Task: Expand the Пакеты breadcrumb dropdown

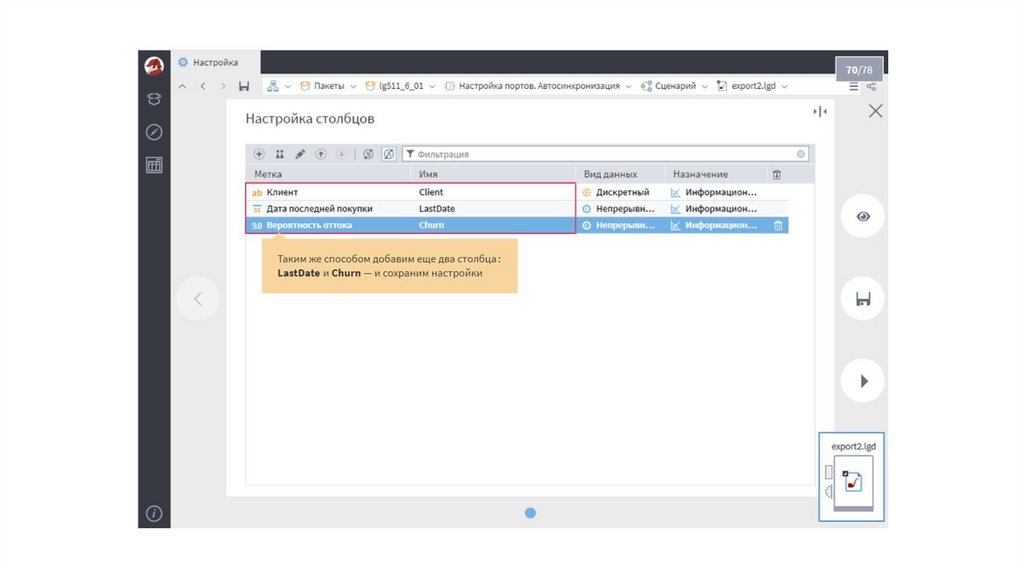Action: point(352,87)
